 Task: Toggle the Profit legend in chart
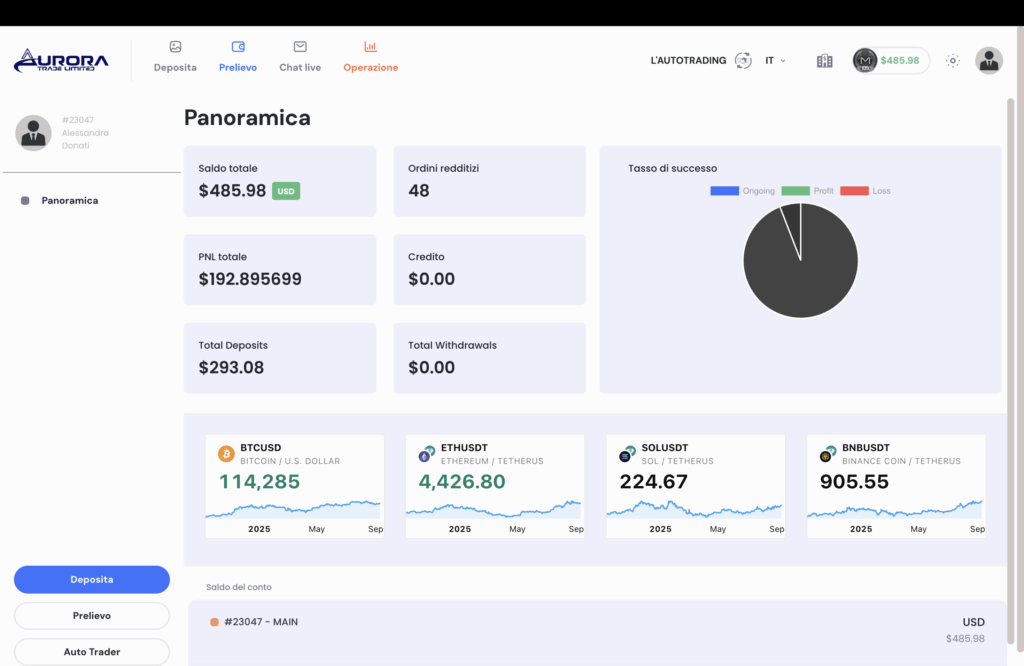pyautogui.click(x=808, y=191)
